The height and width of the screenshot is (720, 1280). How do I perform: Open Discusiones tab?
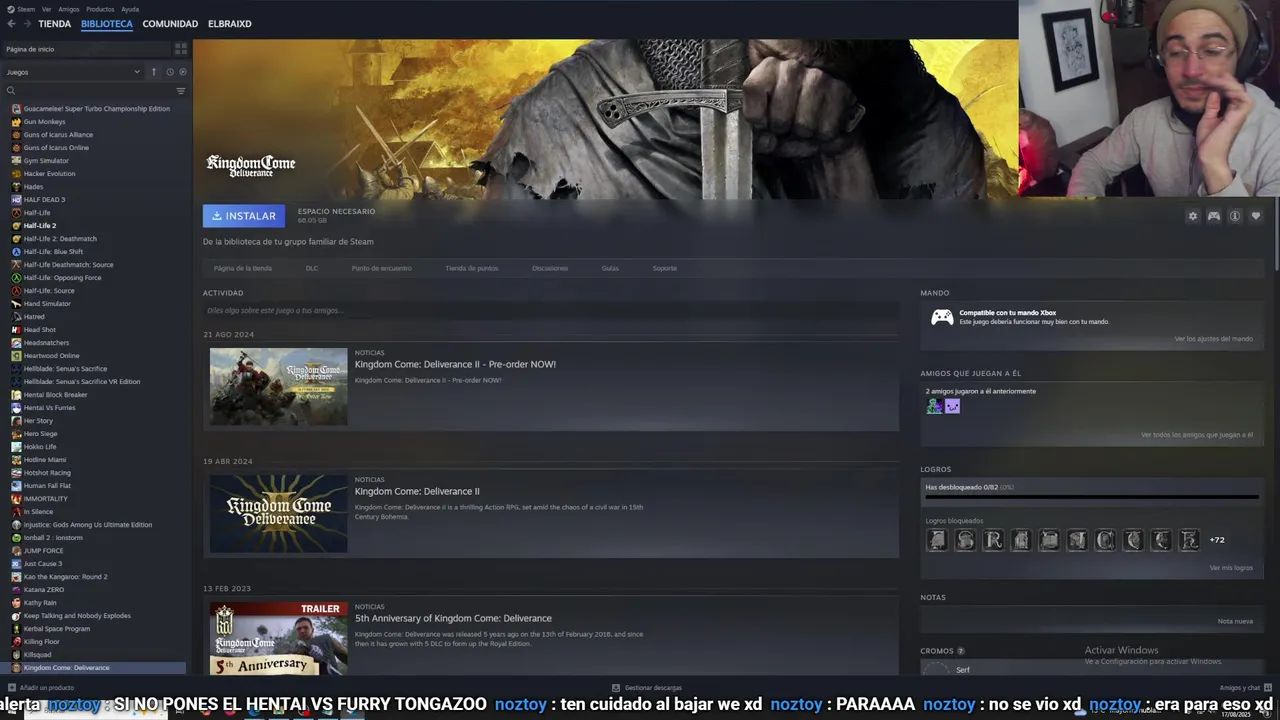550,268
